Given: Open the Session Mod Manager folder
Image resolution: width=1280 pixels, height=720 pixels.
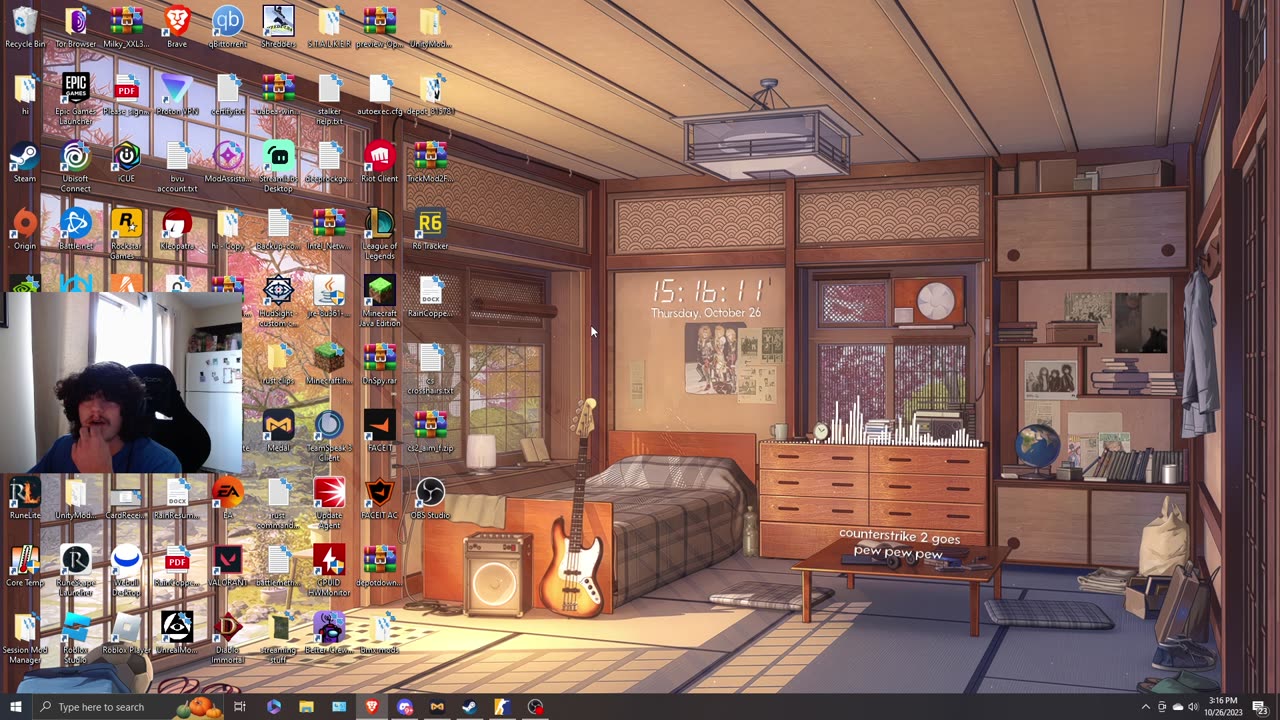Looking at the screenshot, I should tap(25, 638).
